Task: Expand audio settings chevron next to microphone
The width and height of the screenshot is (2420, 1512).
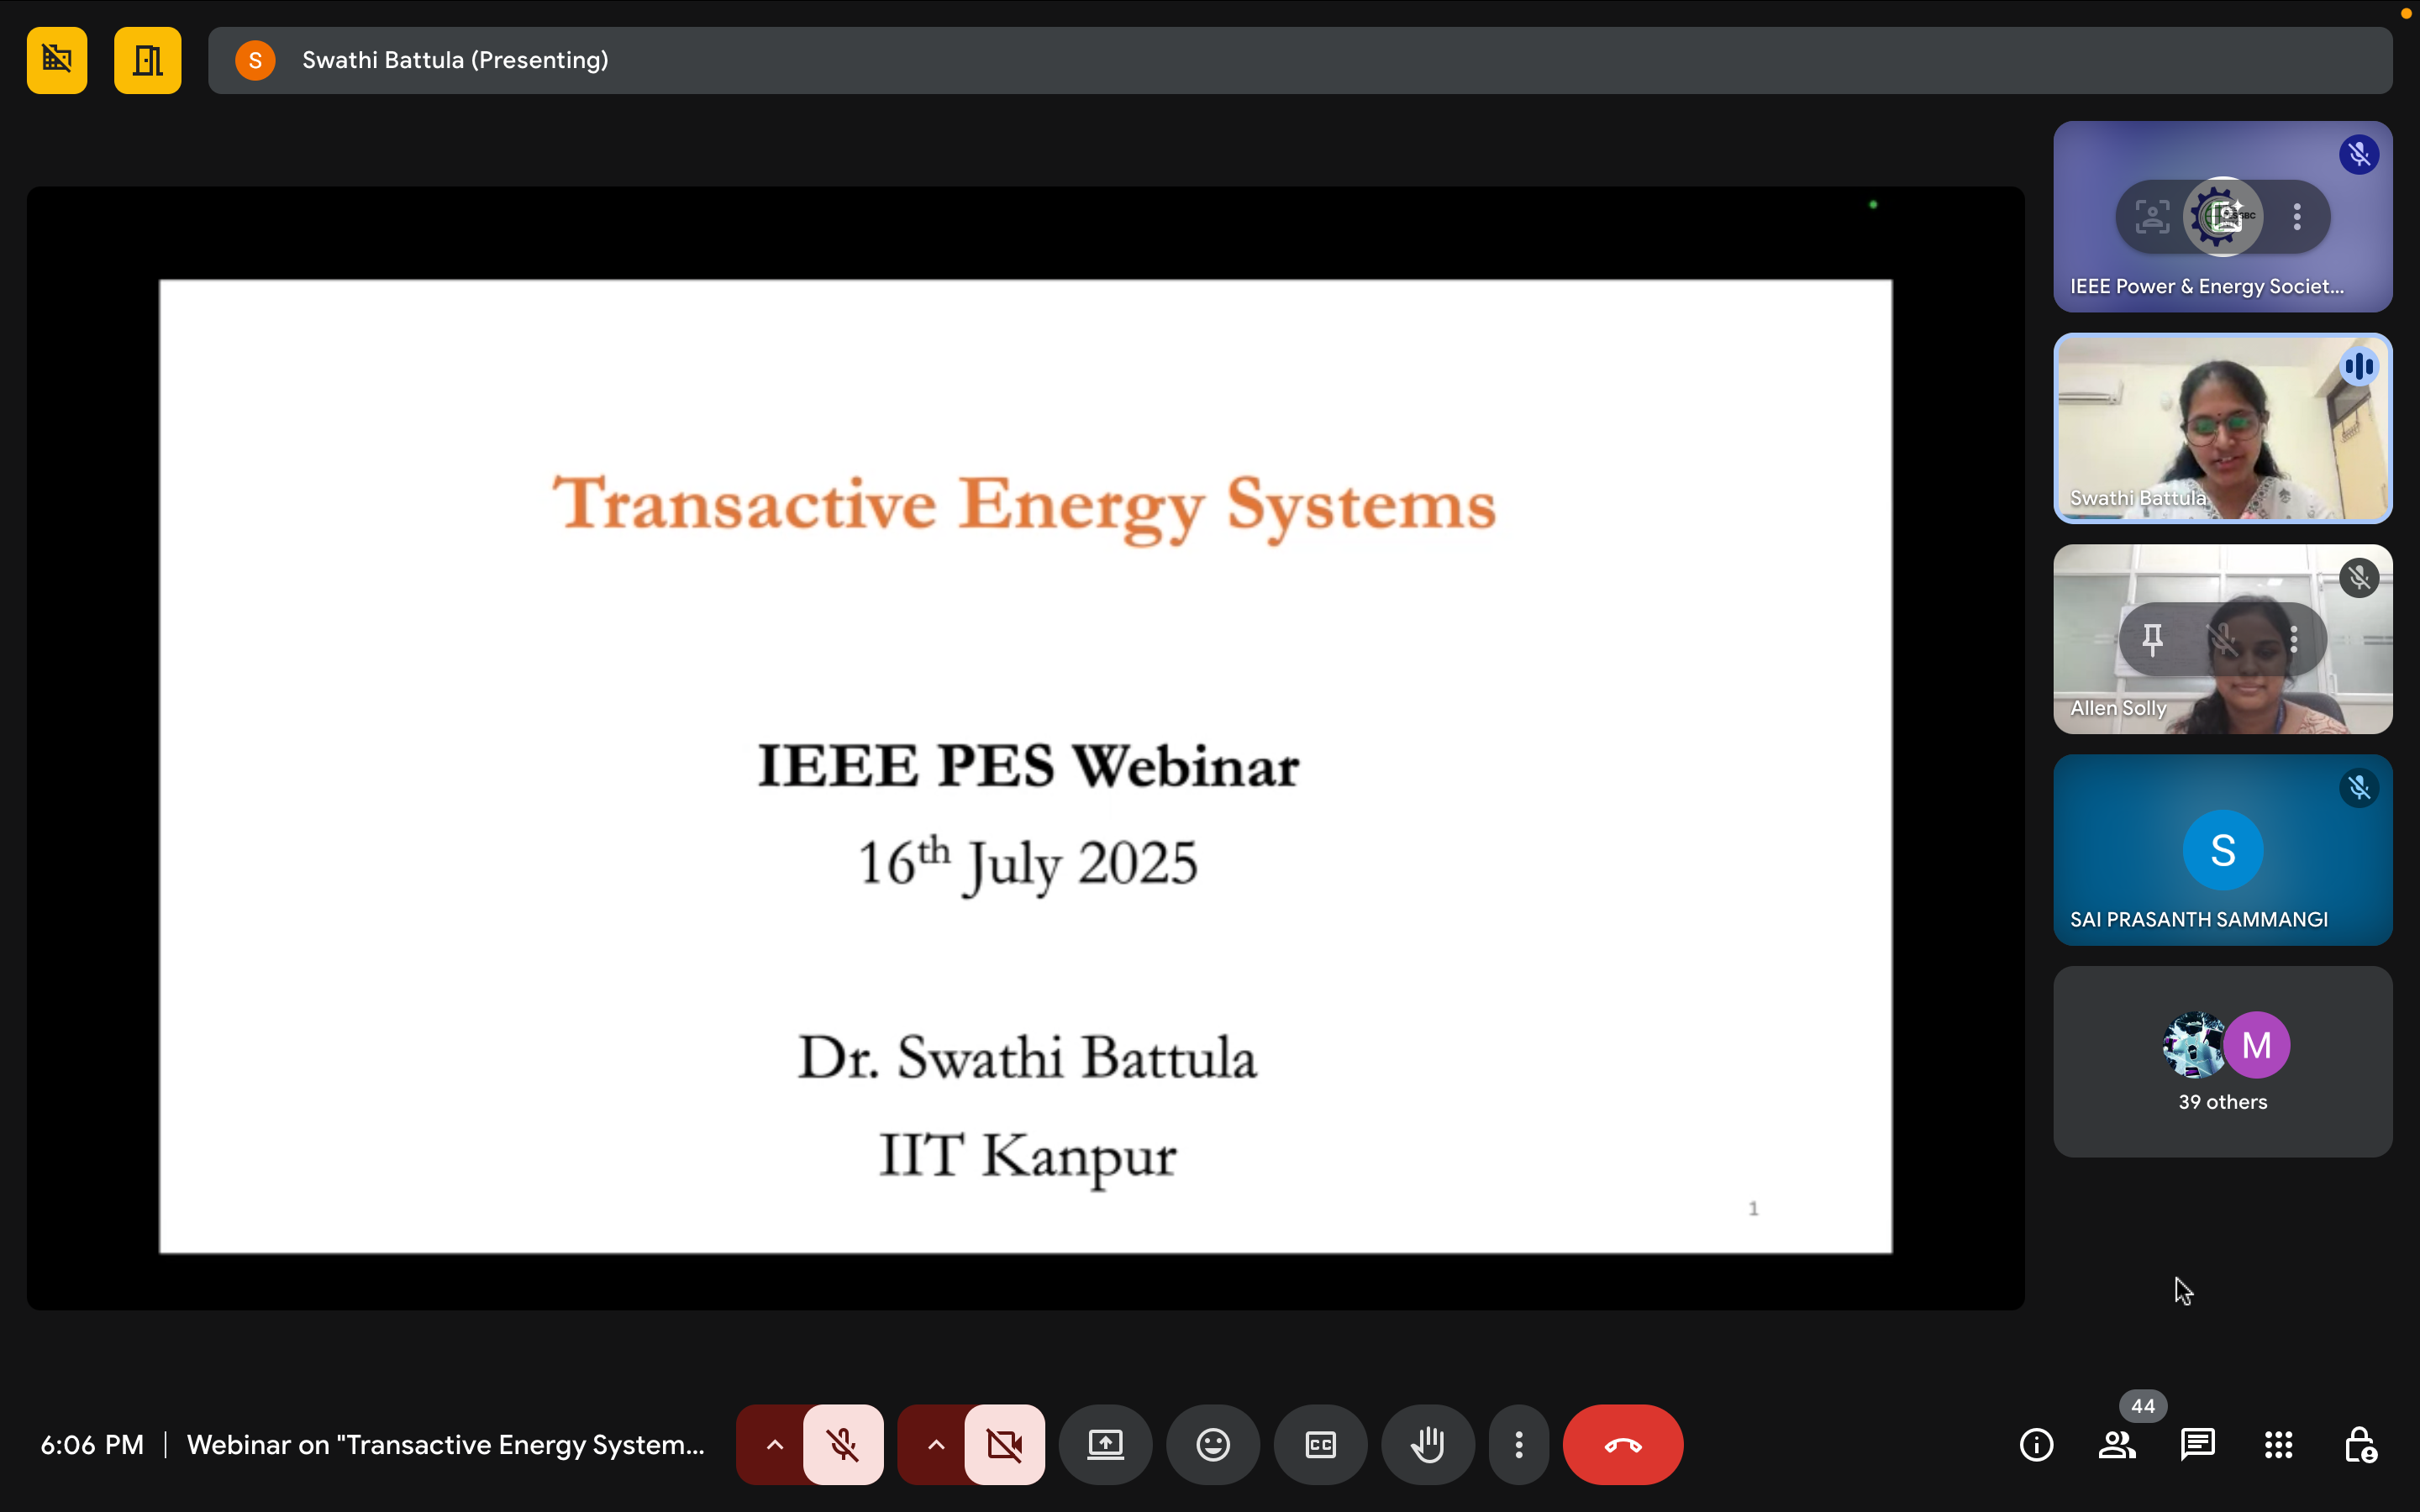Action: point(774,1444)
